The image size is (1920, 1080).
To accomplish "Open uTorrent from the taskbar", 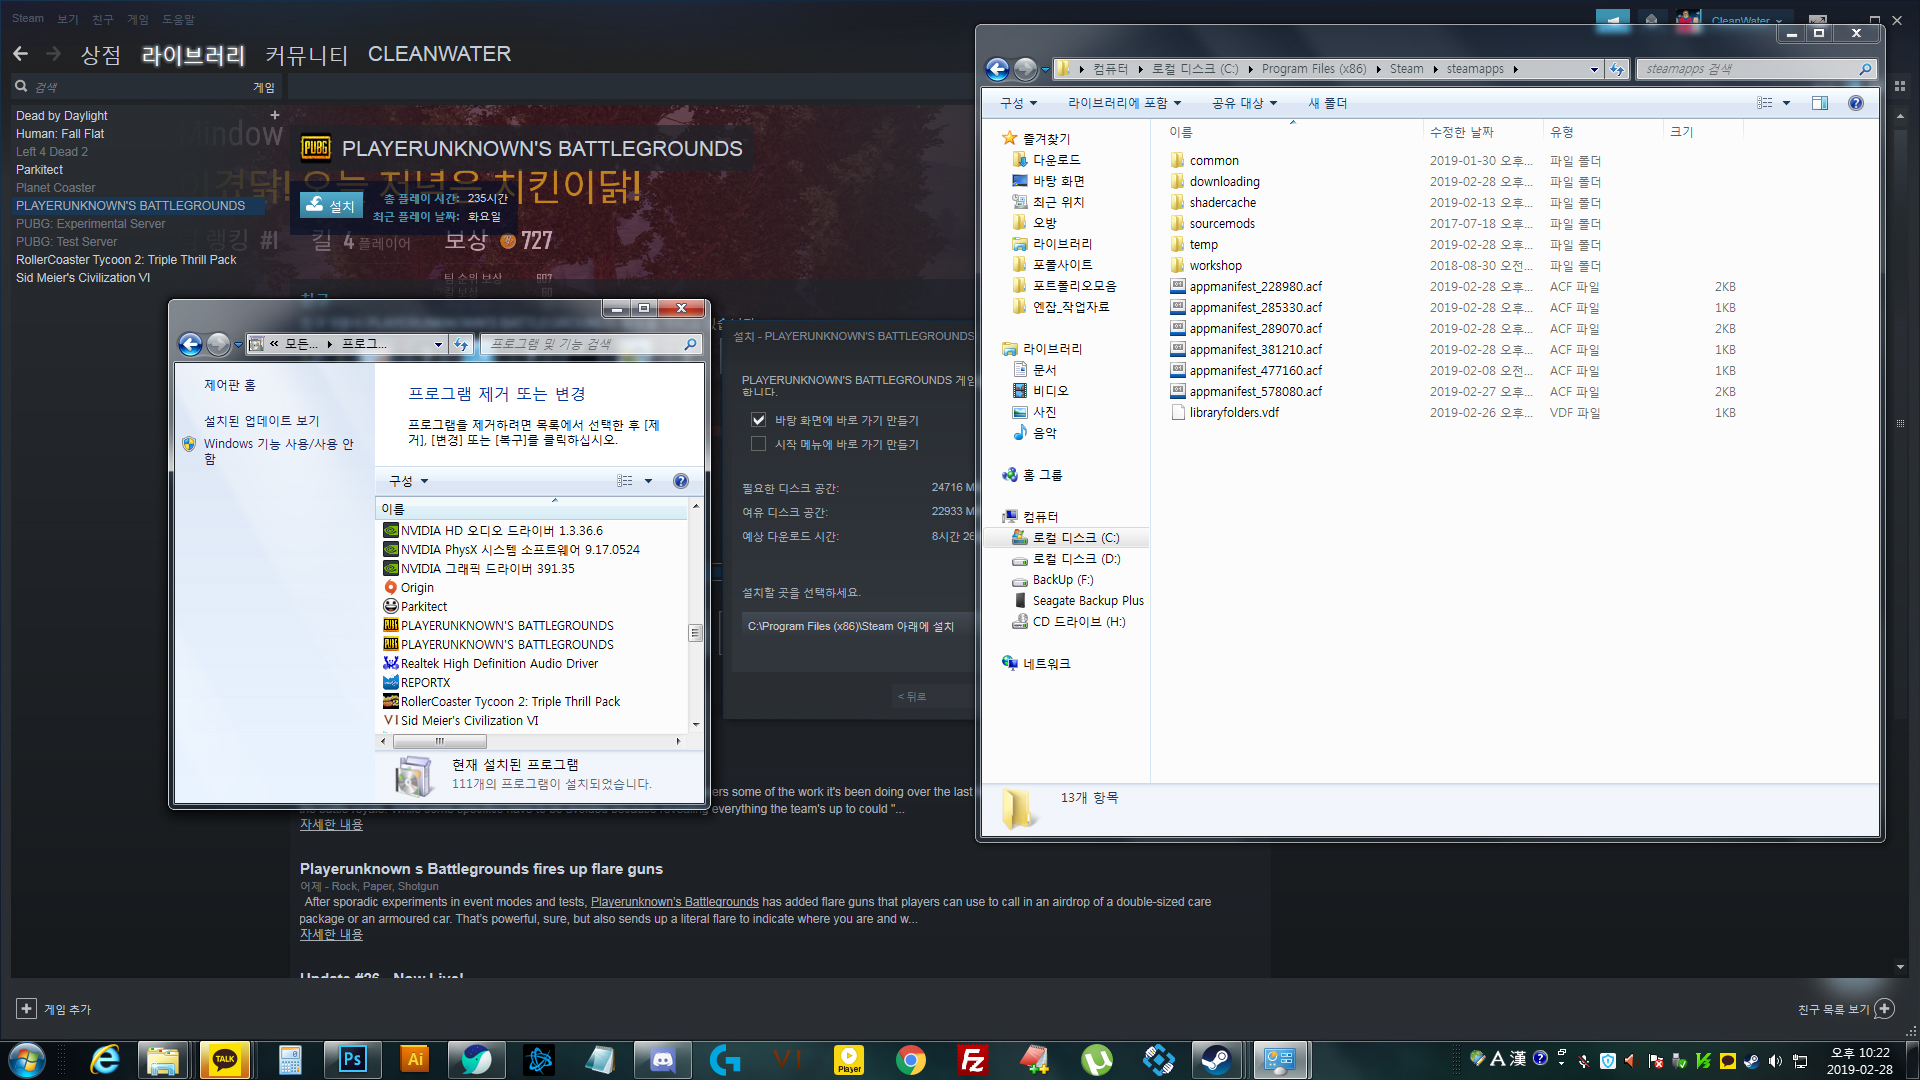I will click(1096, 1060).
